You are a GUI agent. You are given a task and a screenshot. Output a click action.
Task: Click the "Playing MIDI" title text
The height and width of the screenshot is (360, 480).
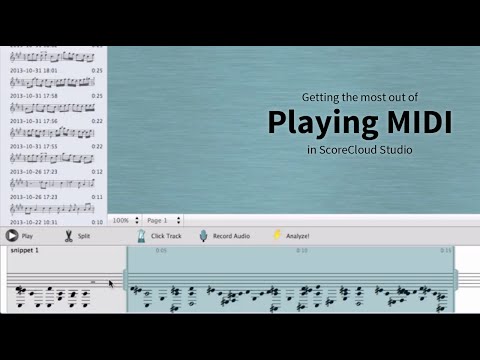pyautogui.click(x=360, y=123)
